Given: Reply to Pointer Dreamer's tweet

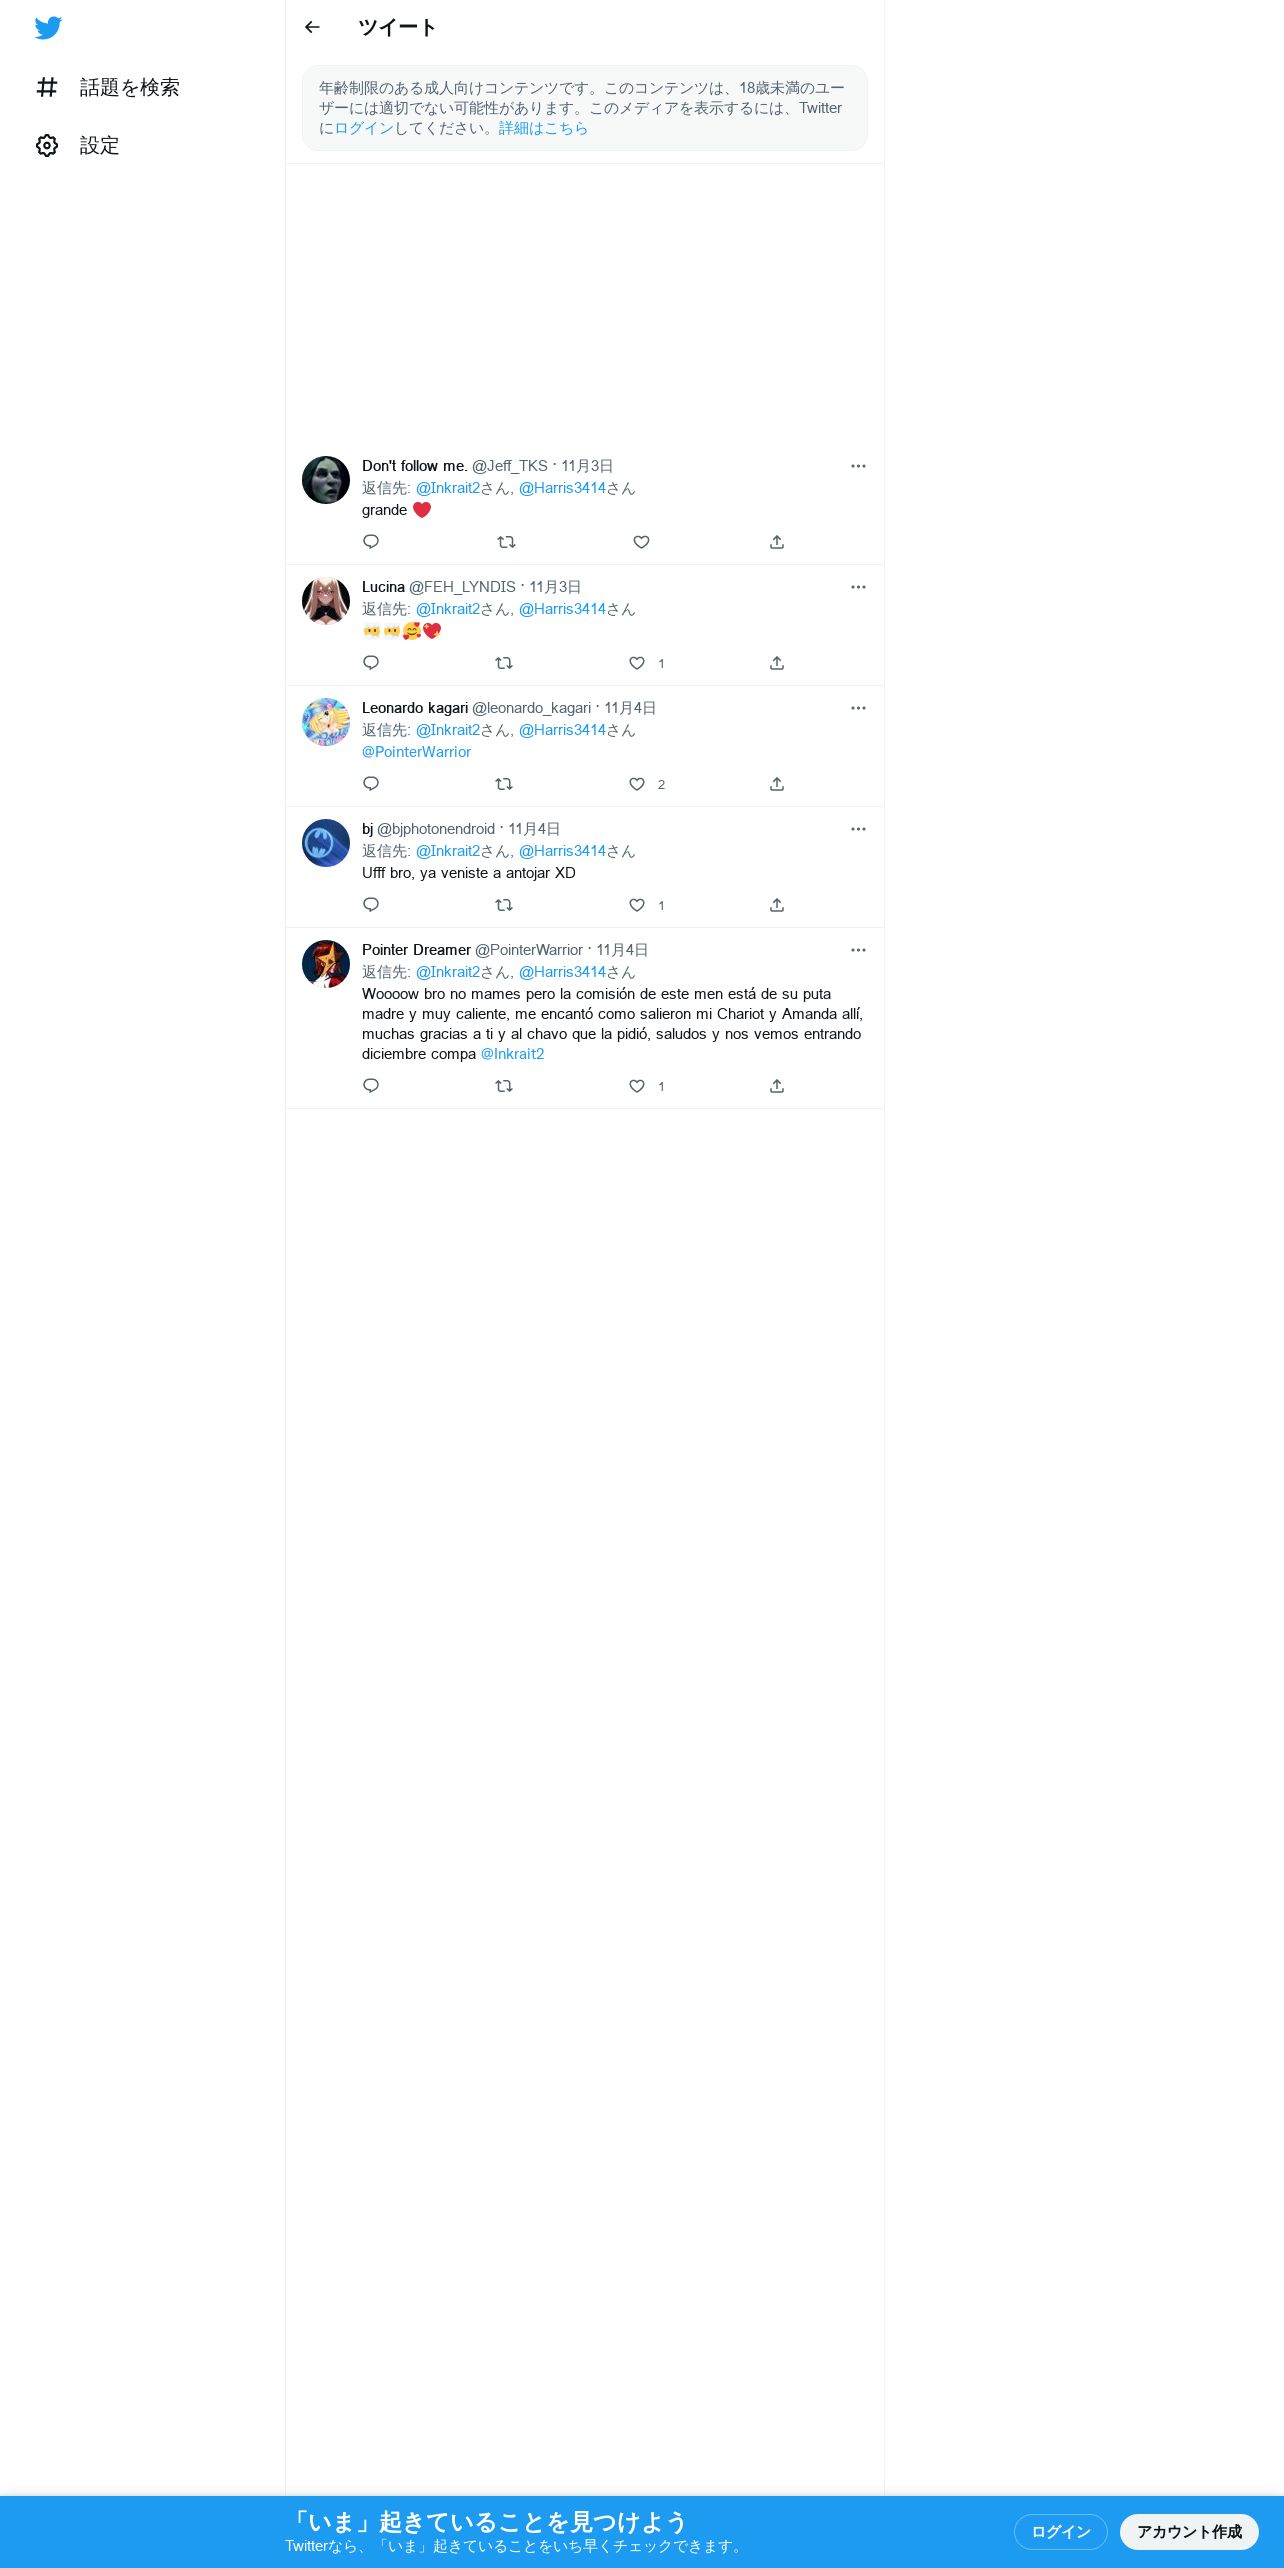Looking at the screenshot, I should point(371,1086).
